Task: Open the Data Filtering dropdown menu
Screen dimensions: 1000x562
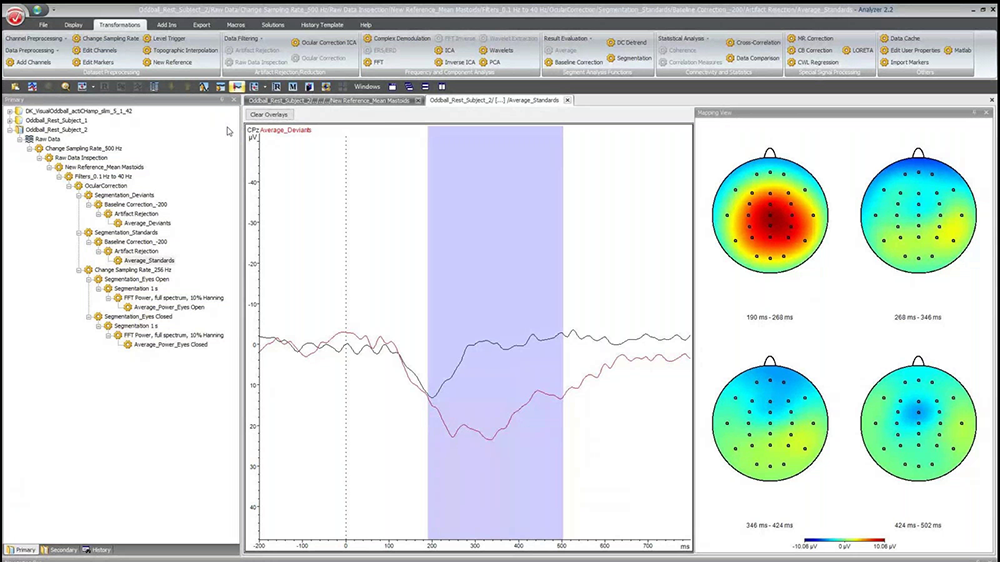Action: 244,38
